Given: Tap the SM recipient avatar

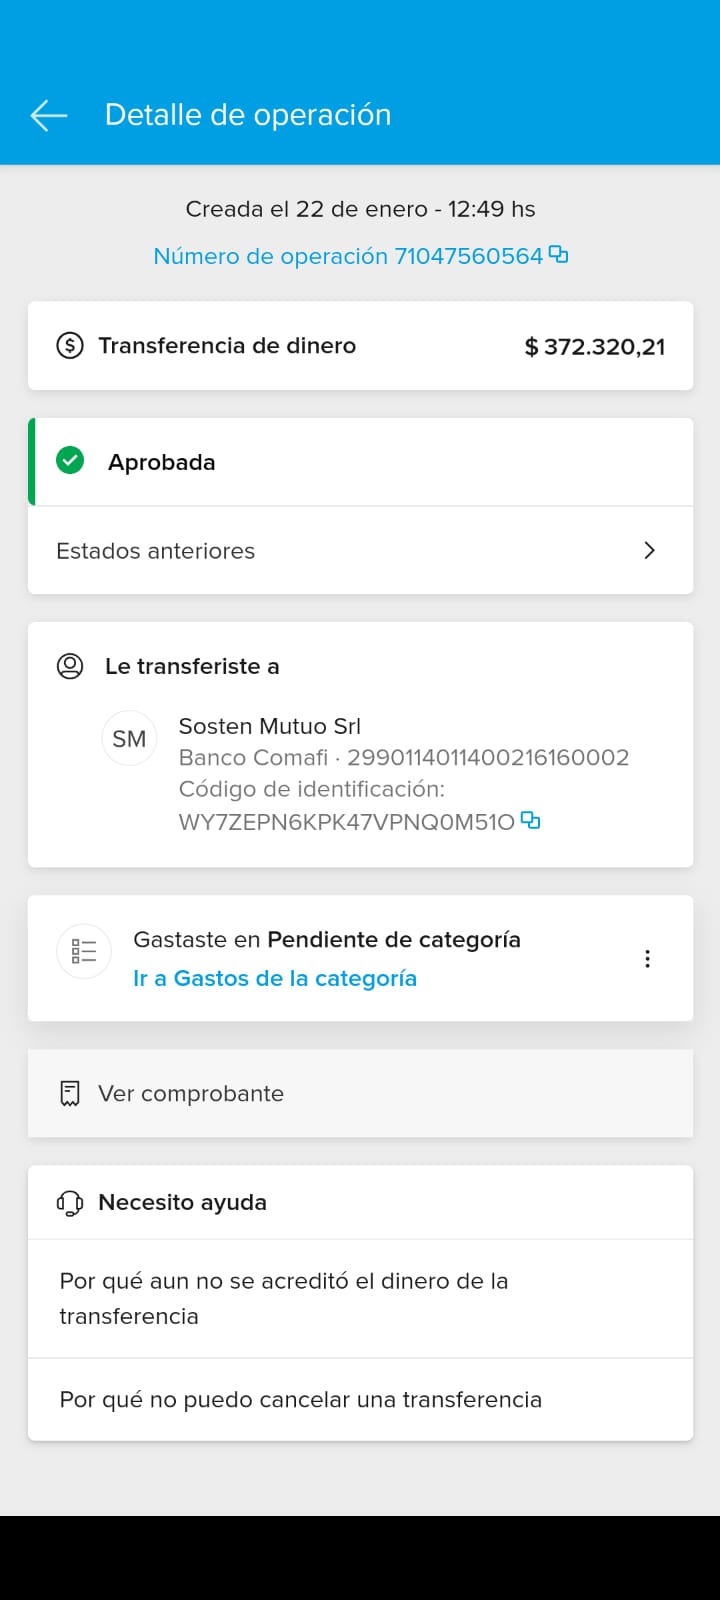Looking at the screenshot, I should (x=129, y=739).
